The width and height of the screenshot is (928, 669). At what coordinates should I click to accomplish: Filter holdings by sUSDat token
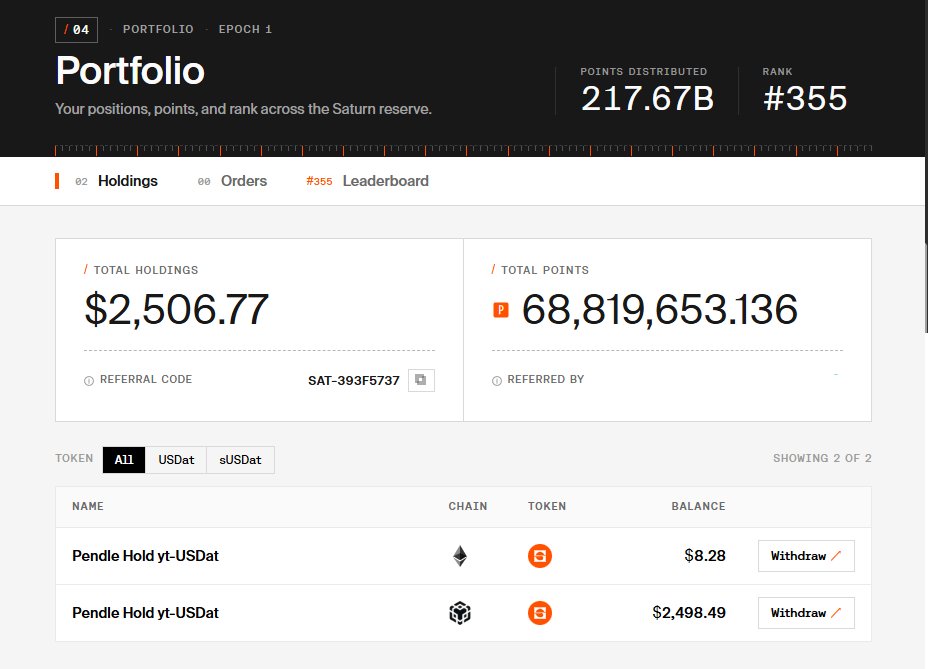pos(240,459)
